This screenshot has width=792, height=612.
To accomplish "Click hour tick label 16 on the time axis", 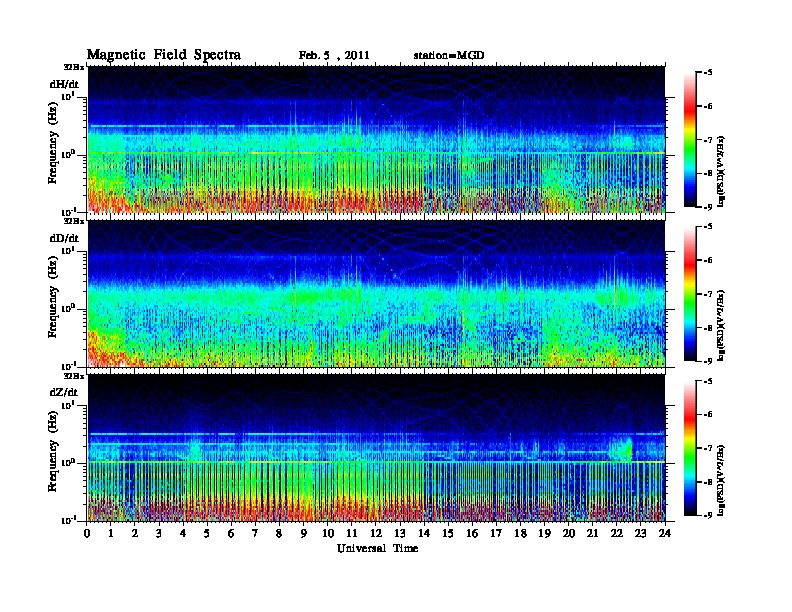I will coord(472,533).
